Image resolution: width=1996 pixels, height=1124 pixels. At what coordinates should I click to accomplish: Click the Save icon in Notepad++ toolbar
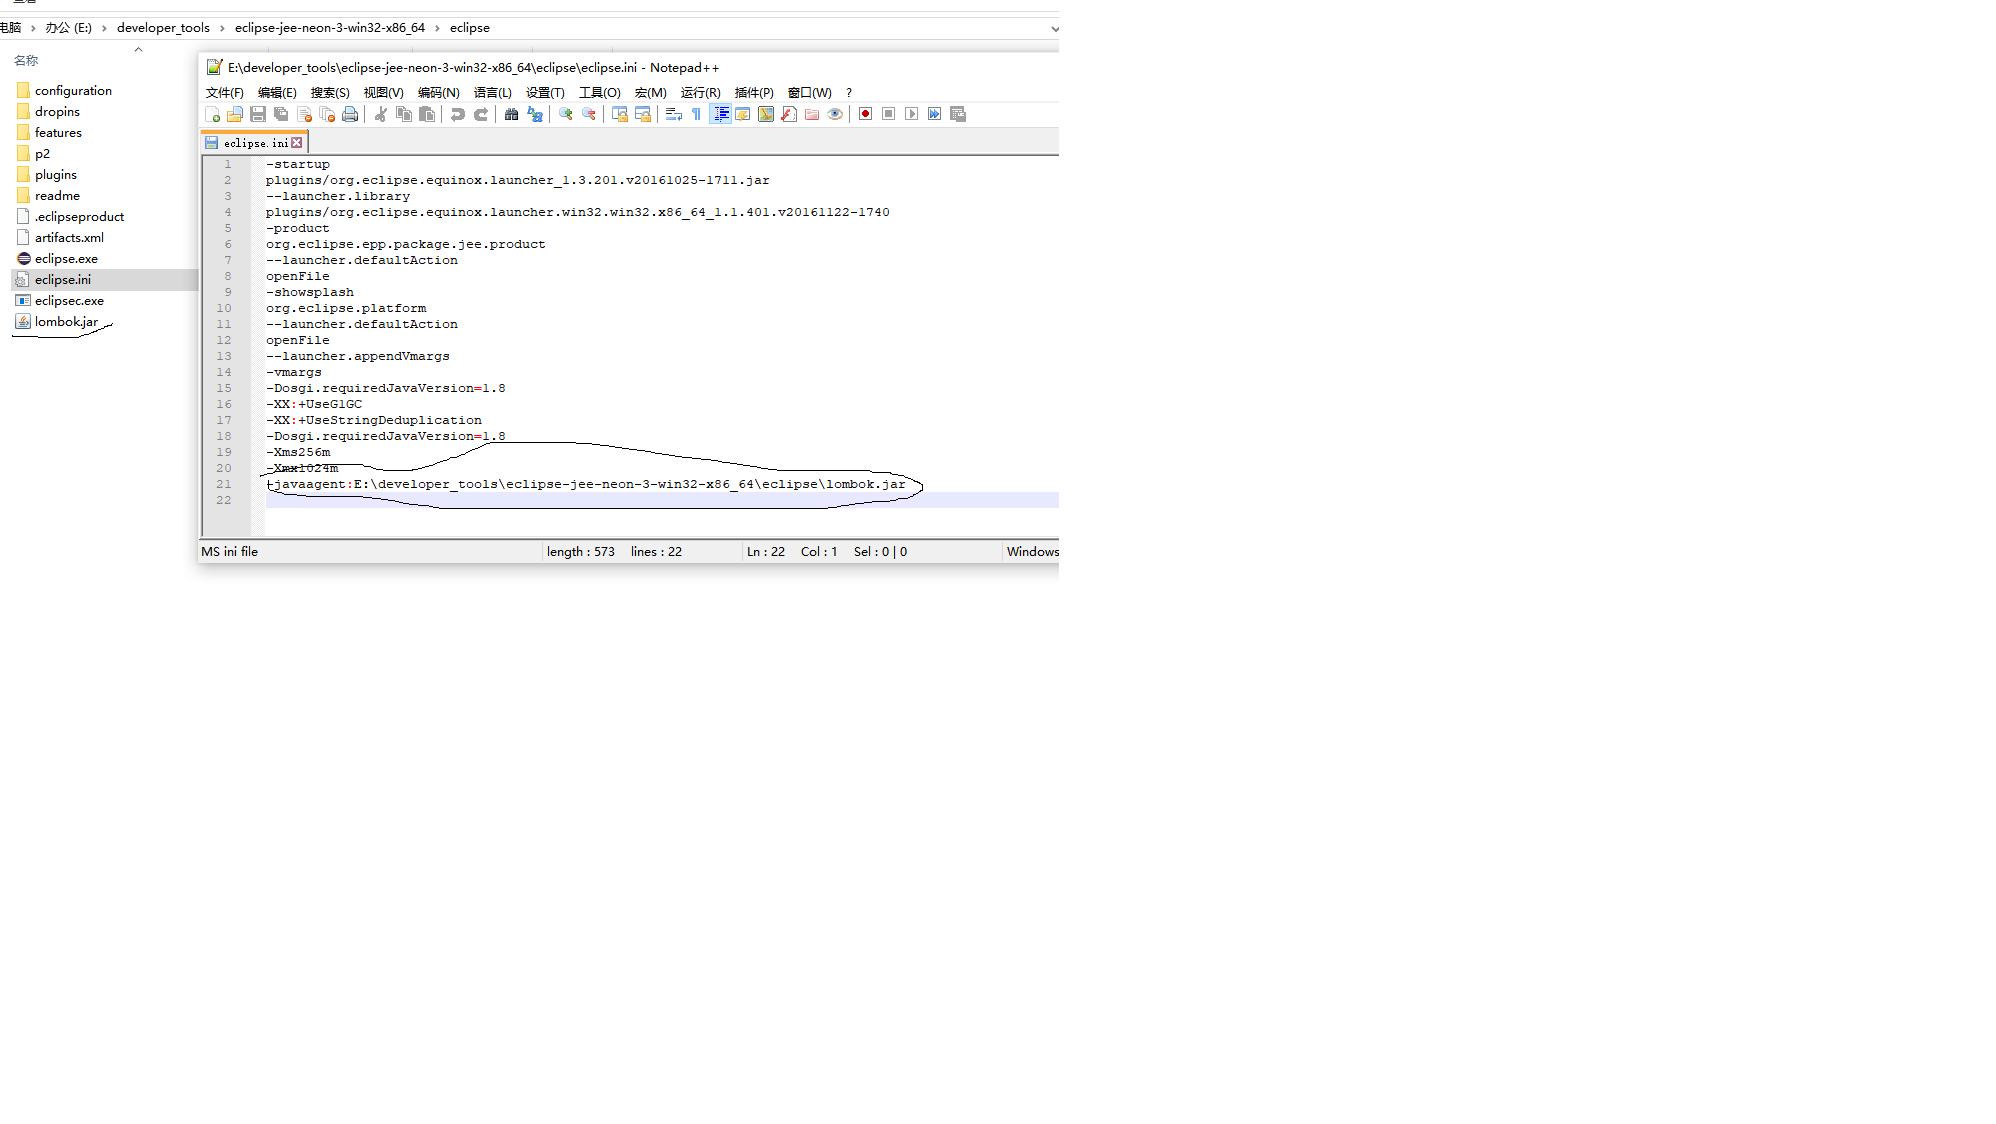(258, 114)
